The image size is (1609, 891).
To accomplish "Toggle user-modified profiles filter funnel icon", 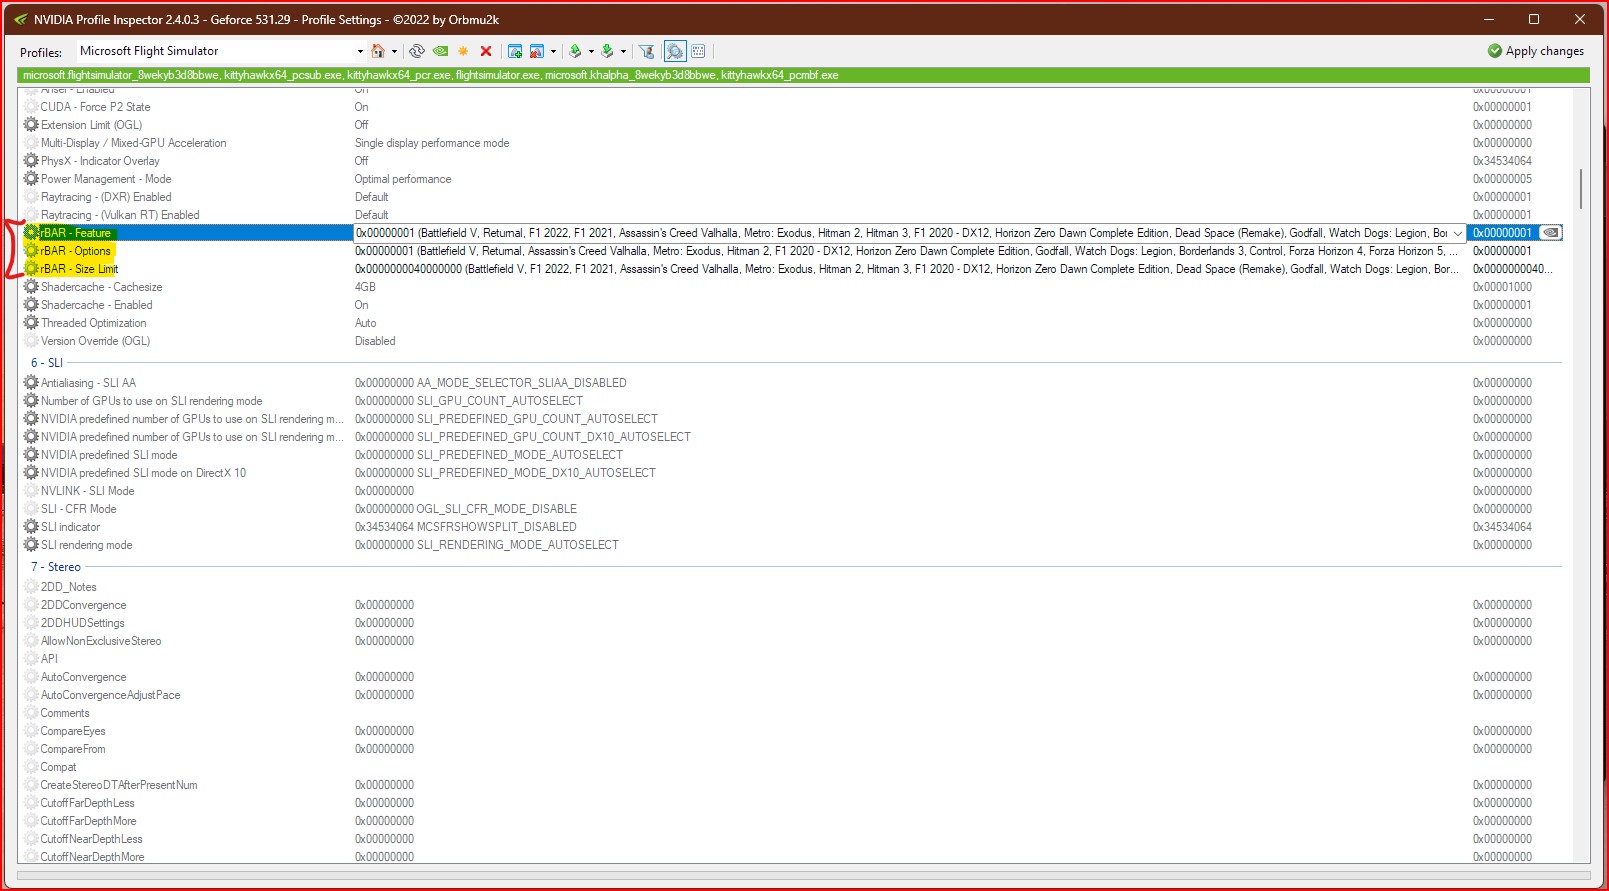I will (647, 51).
